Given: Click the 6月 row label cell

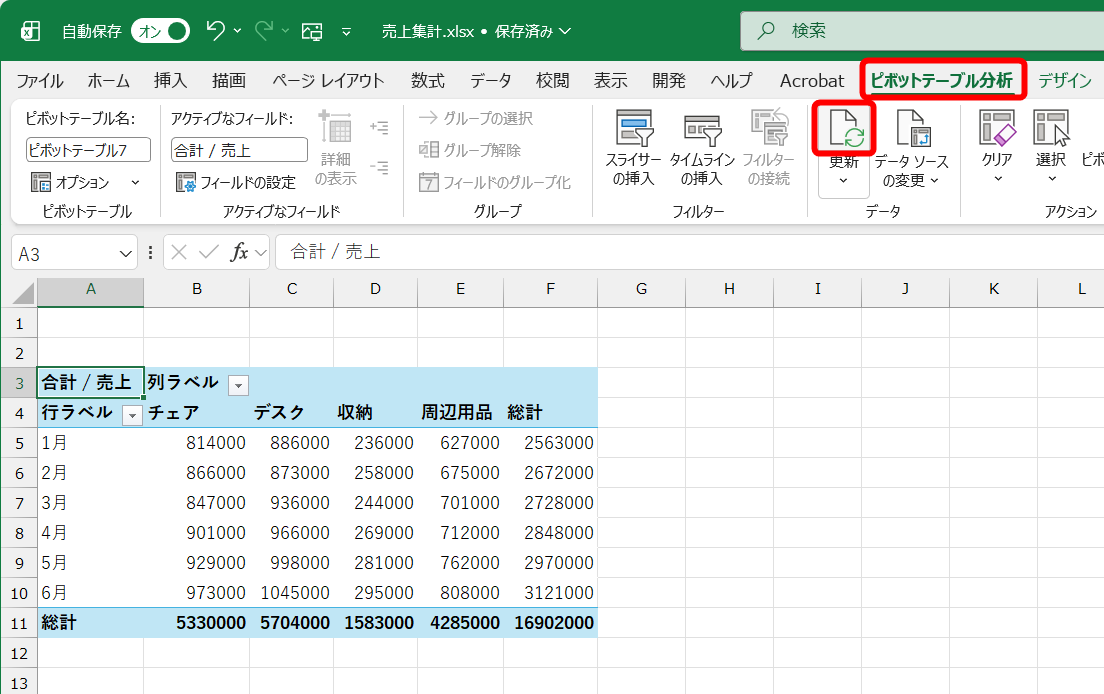Looking at the screenshot, I should pos(90,593).
